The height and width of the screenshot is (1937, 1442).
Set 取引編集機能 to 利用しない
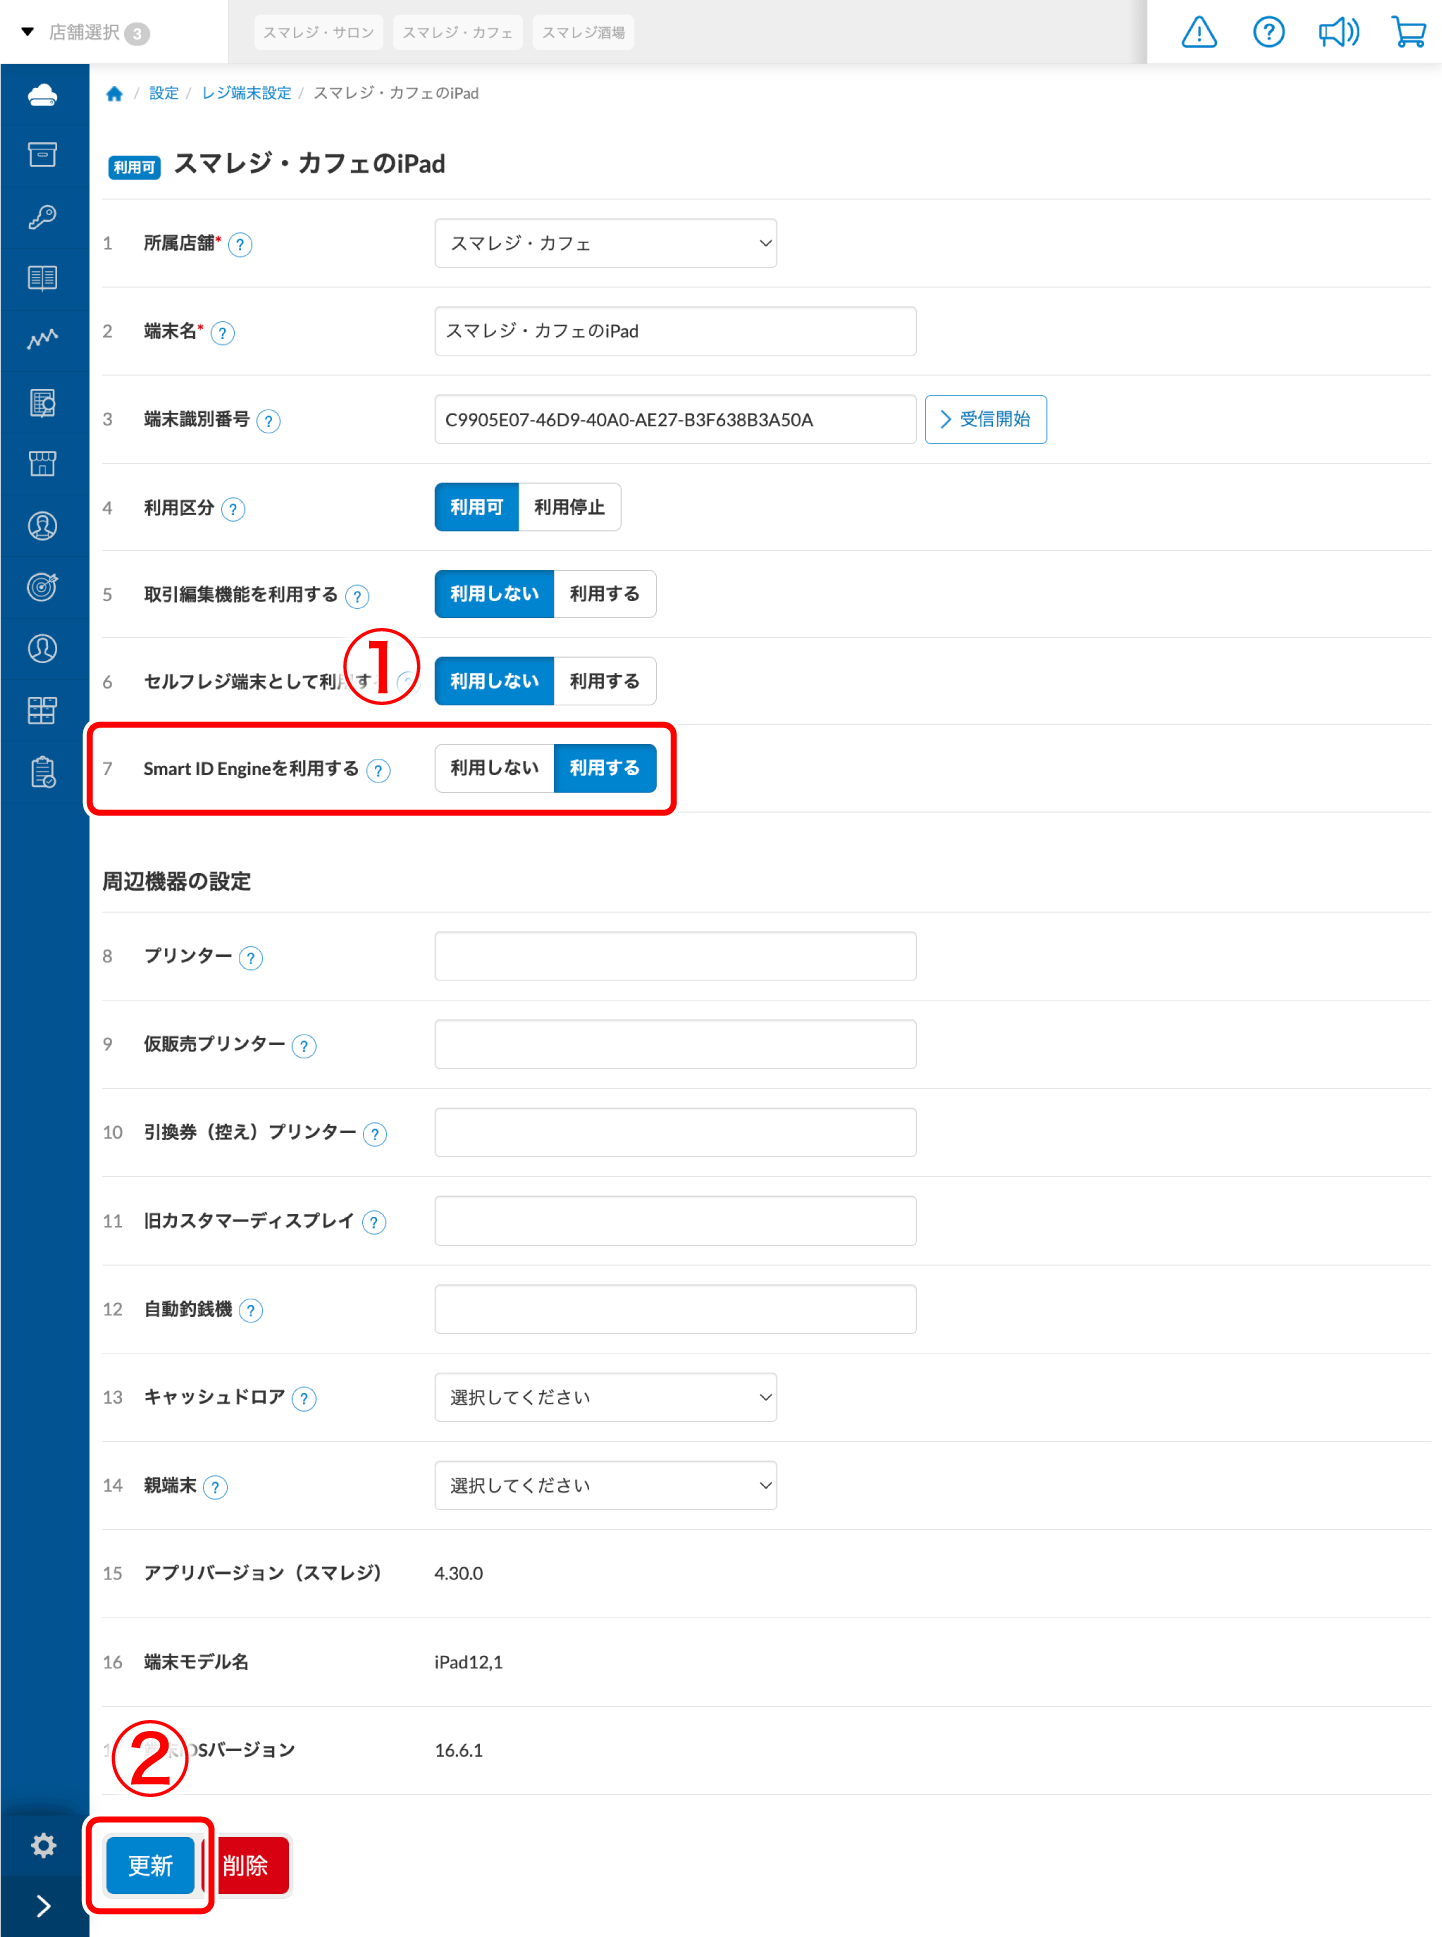pos(494,594)
